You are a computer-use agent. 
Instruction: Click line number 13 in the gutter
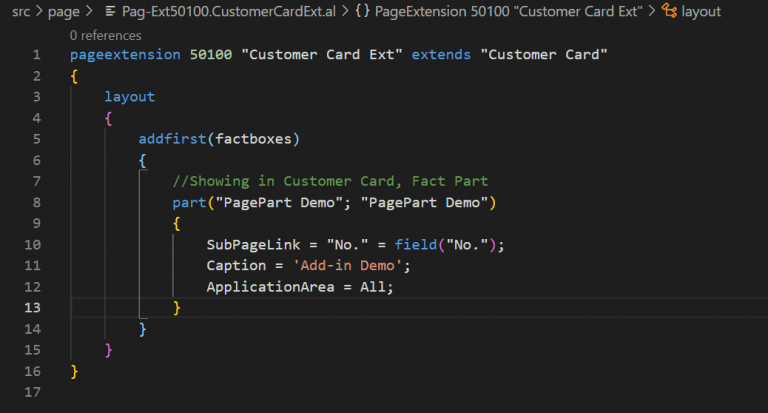point(35,307)
